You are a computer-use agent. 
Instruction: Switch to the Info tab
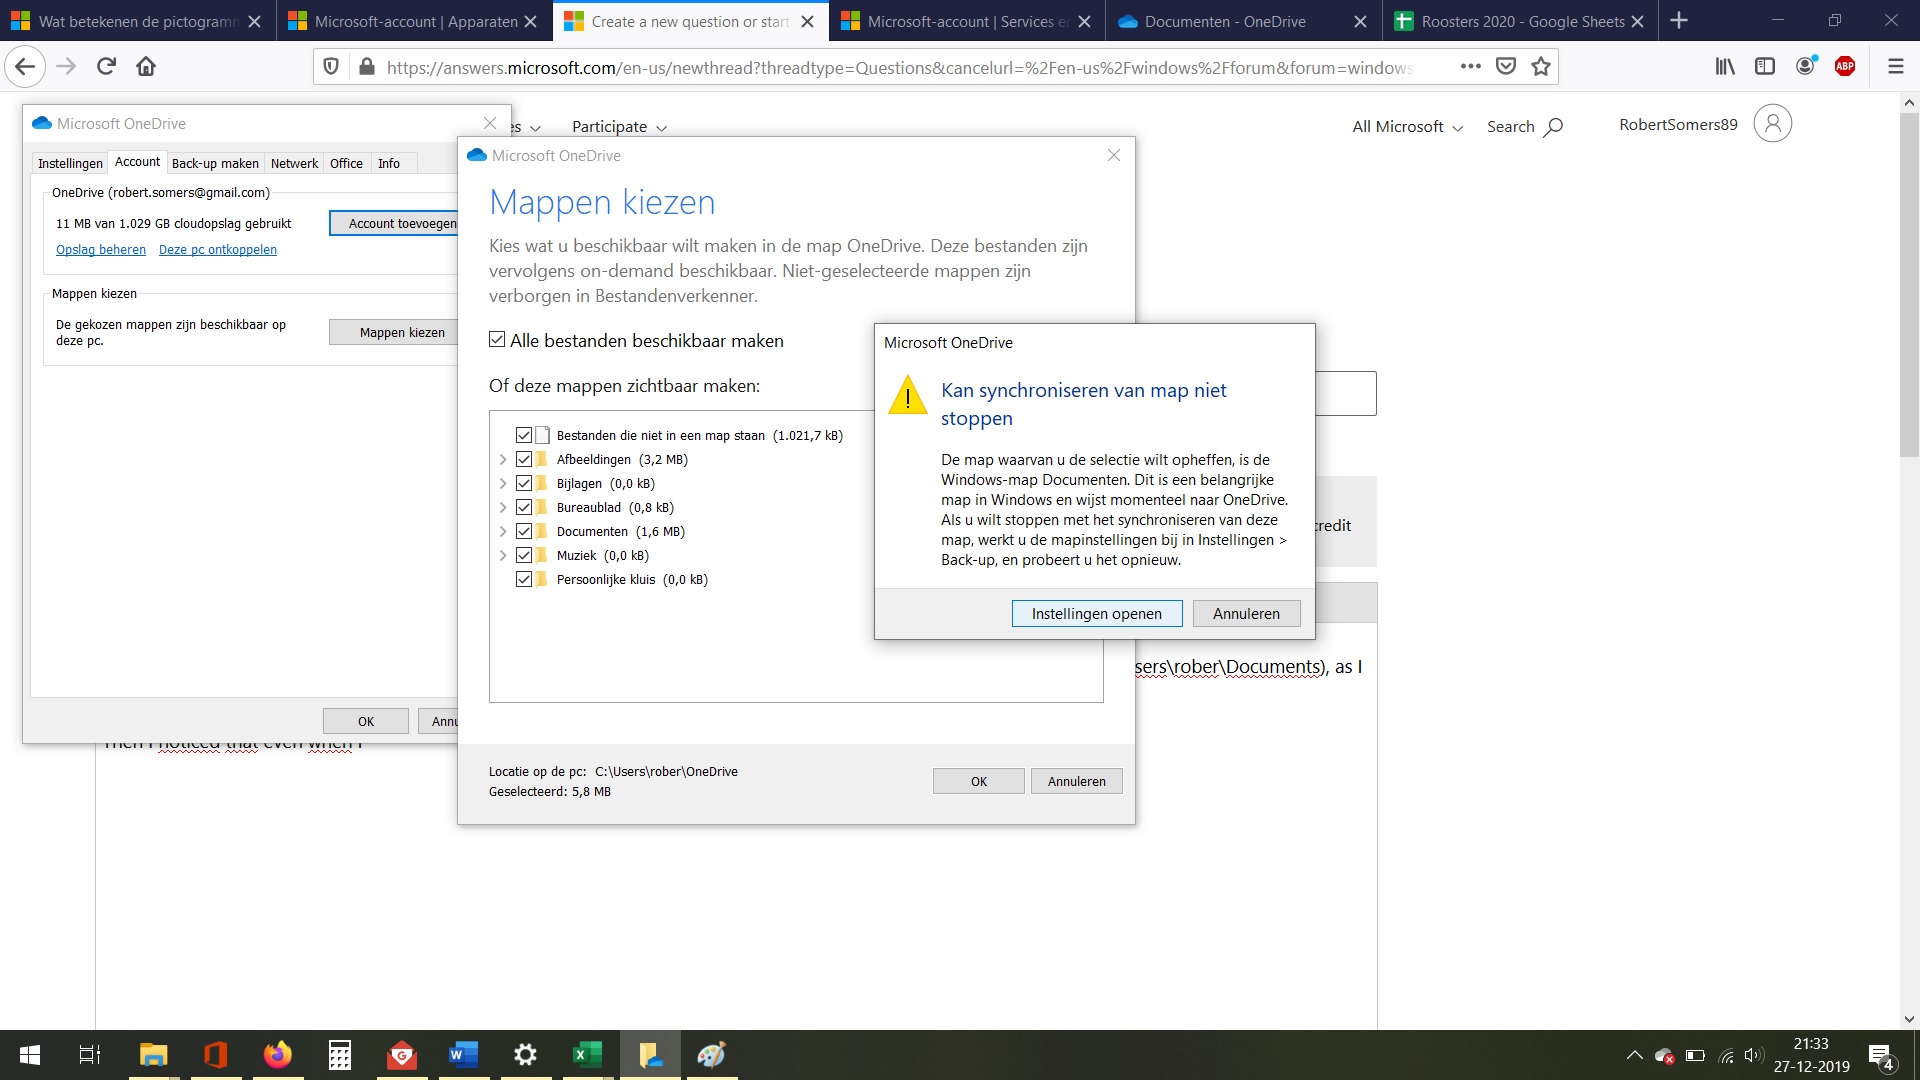point(389,163)
